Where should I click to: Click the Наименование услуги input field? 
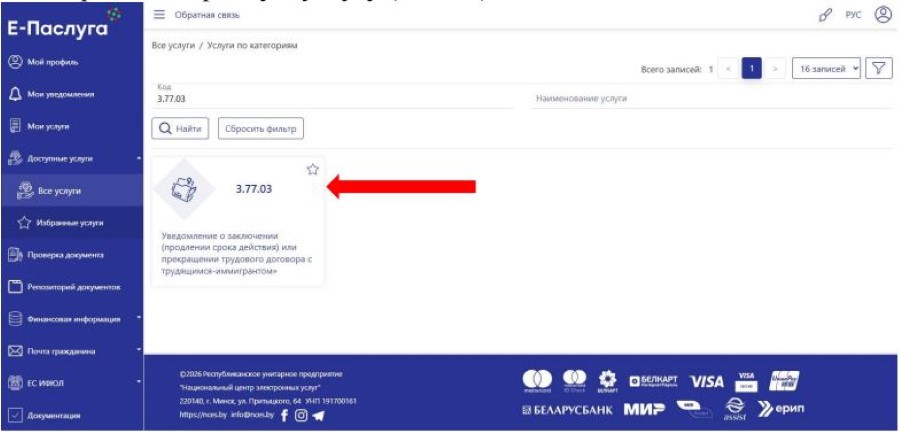711,99
